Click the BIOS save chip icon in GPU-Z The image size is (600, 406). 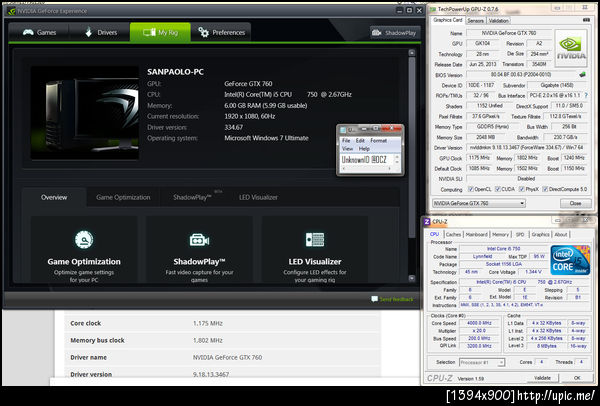[x=582, y=75]
